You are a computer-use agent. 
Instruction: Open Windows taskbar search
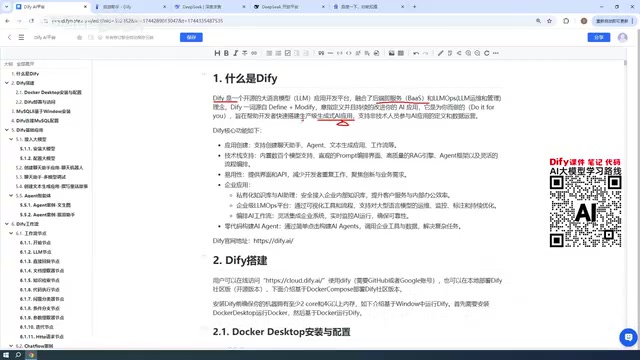coord(18,355)
